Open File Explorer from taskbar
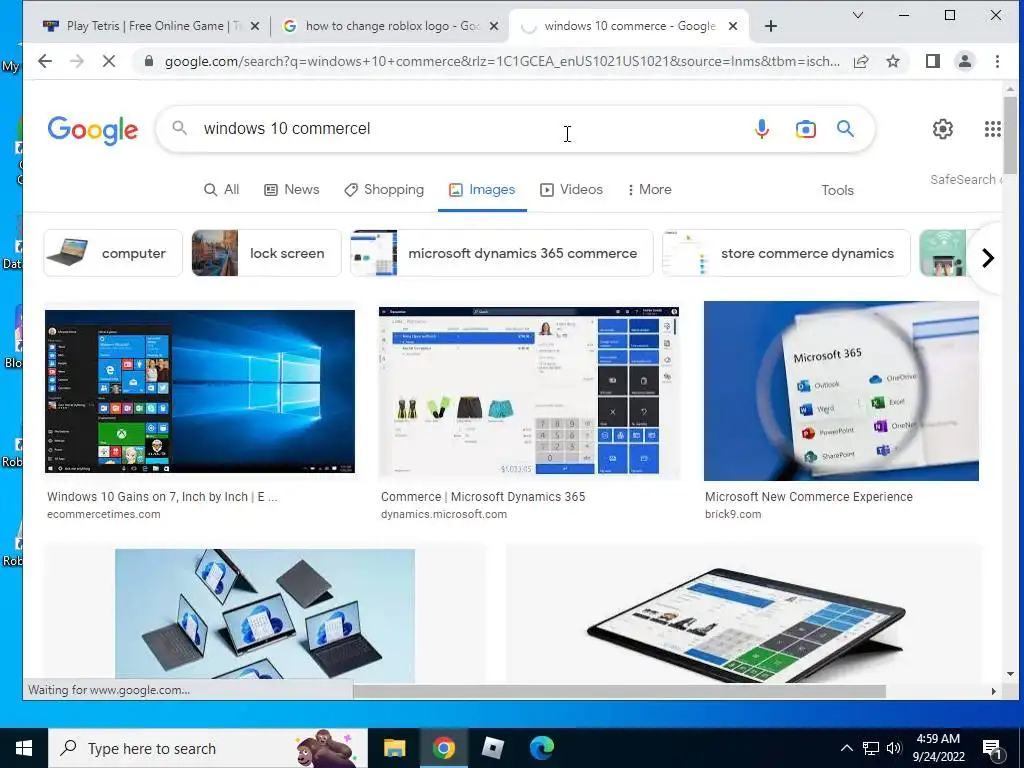This screenshot has width=1024, height=768. click(394, 748)
